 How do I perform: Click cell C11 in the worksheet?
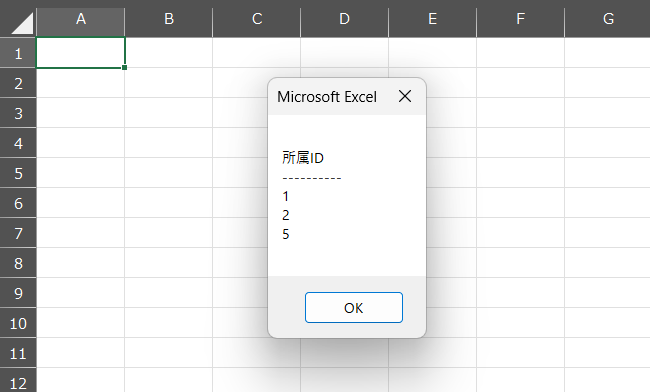tap(257, 353)
